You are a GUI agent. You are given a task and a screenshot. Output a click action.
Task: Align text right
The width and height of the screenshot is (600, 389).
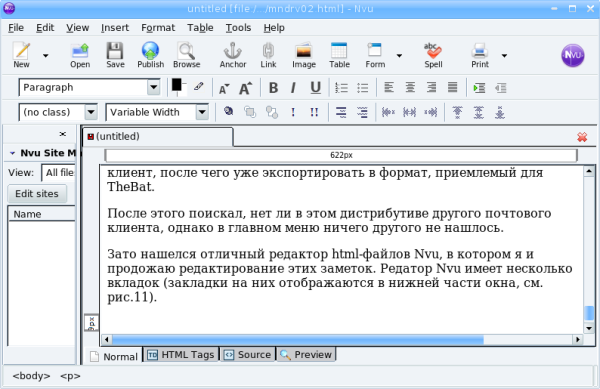tap(431, 88)
